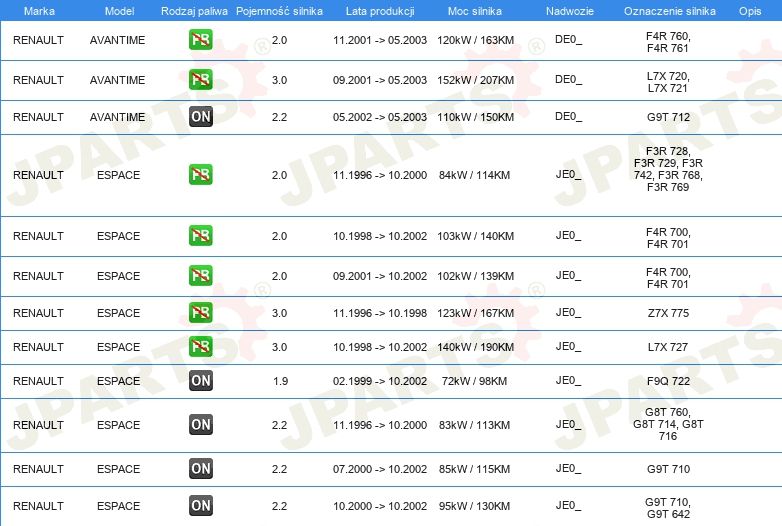Click the petrol fuel icon in the Espace 114KM row
Image resolution: width=782 pixels, height=526 pixels.
pyautogui.click(x=201, y=175)
